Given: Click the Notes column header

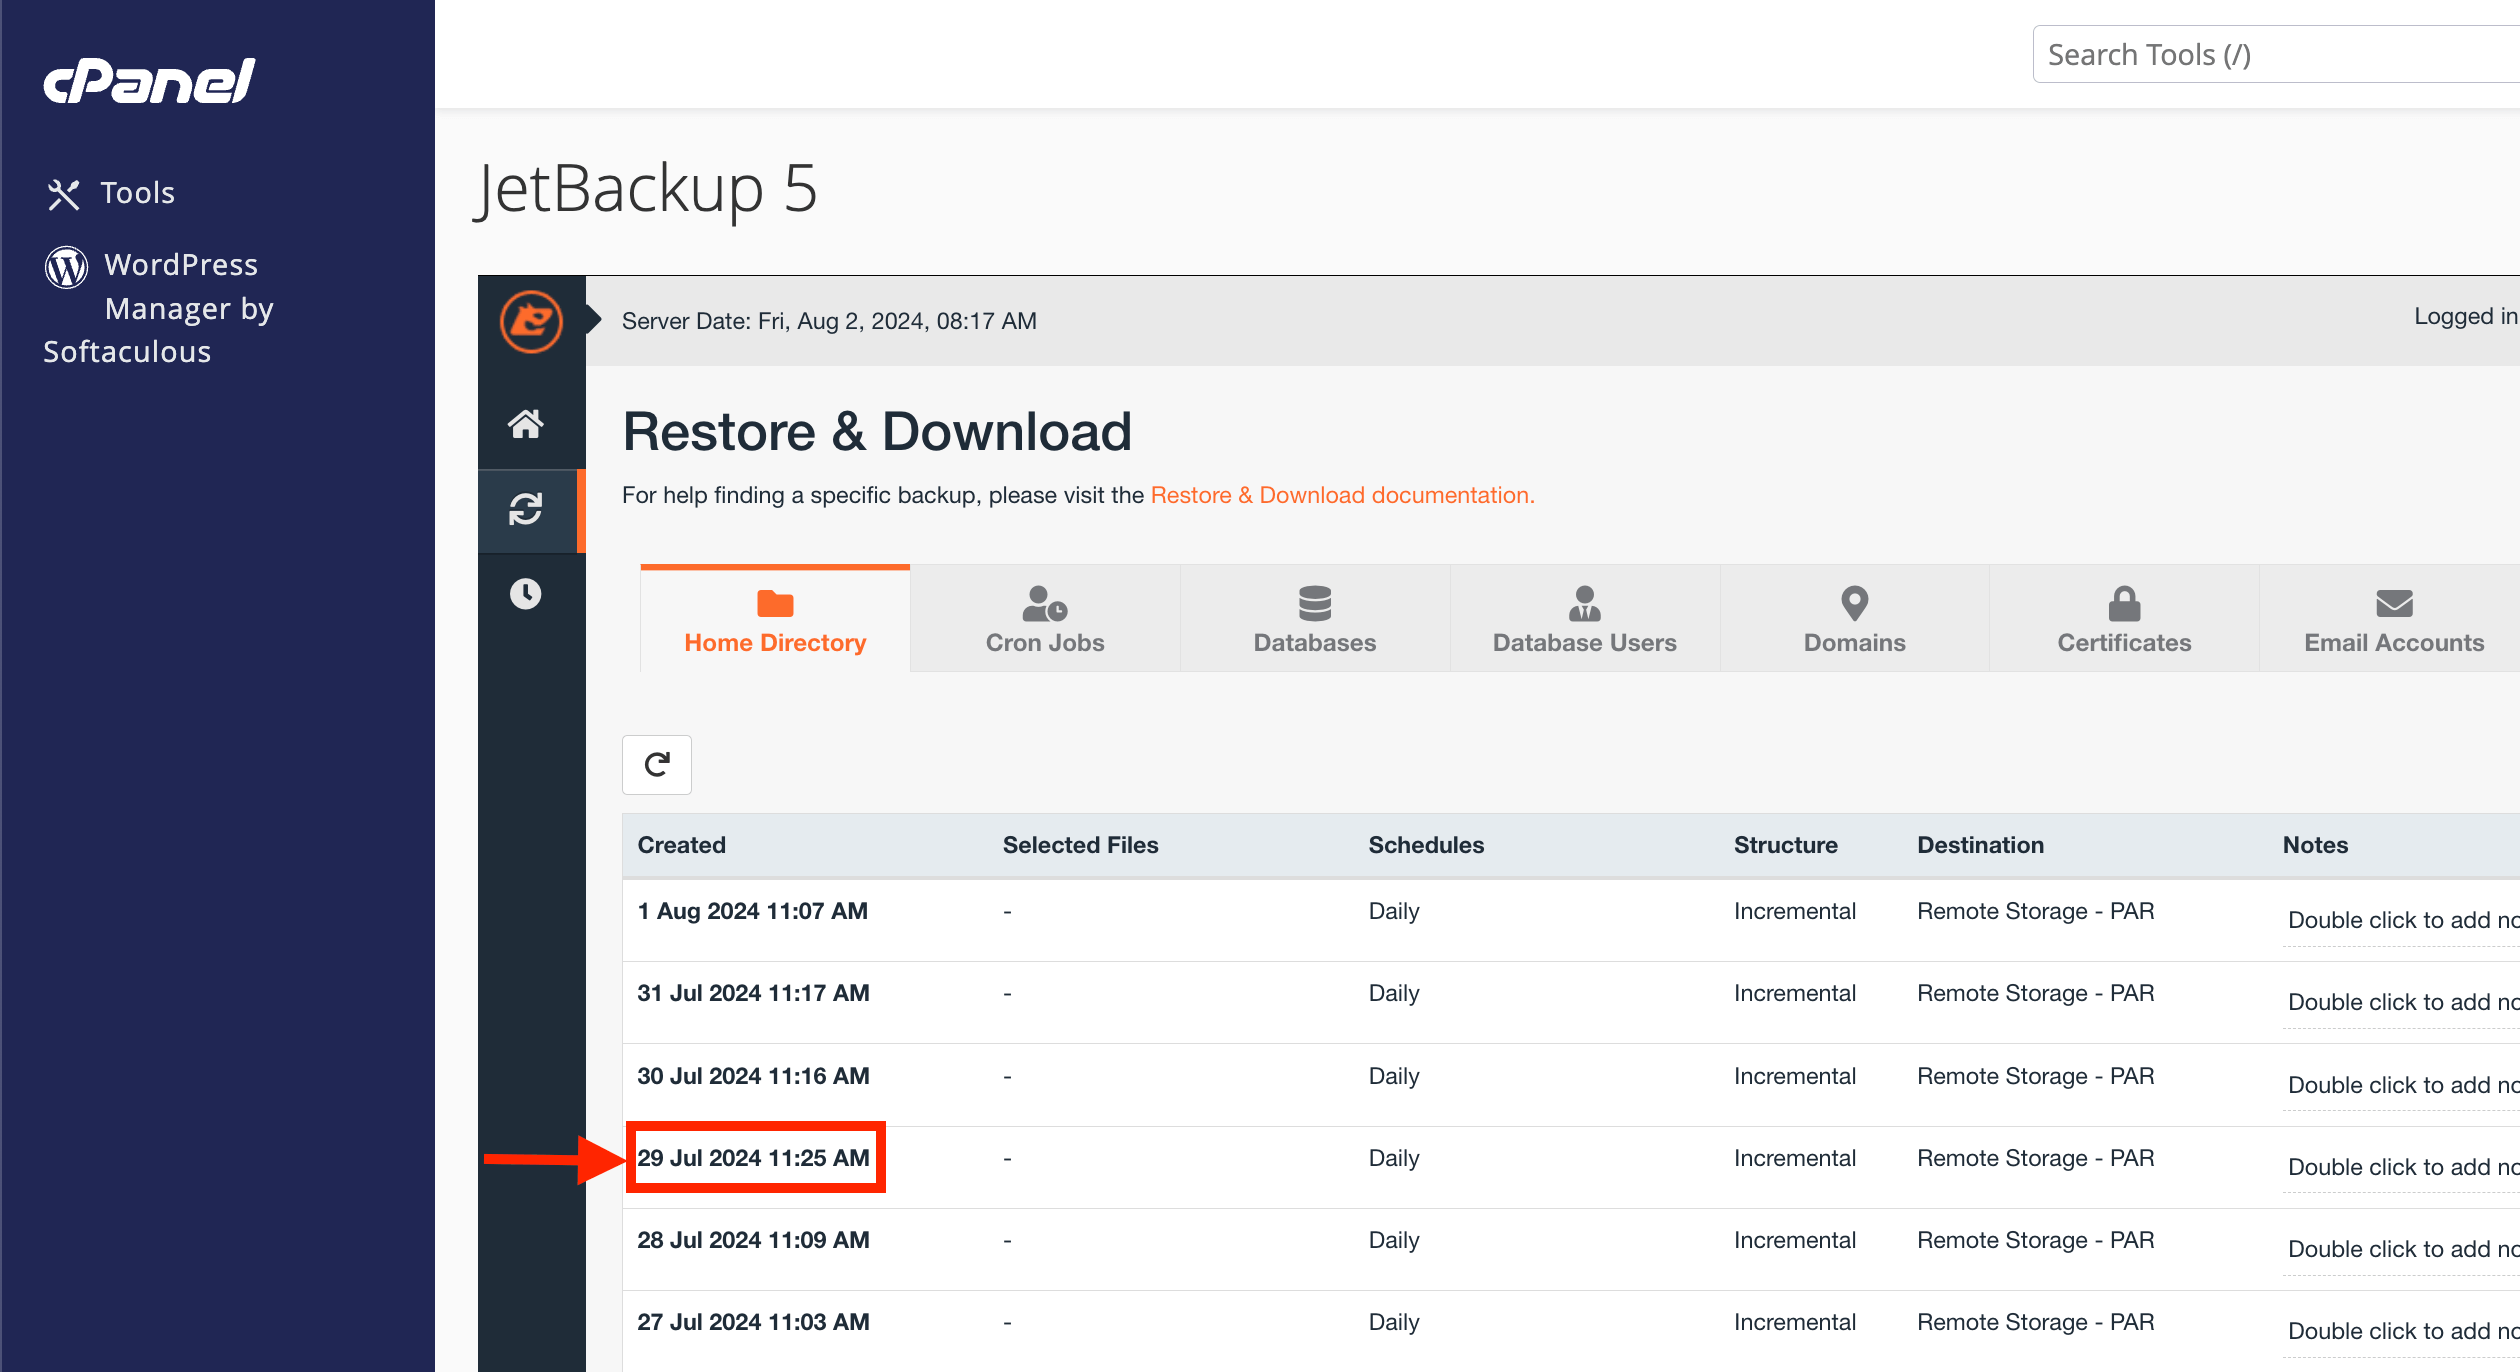Looking at the screenshot, I should (2315, 845).
